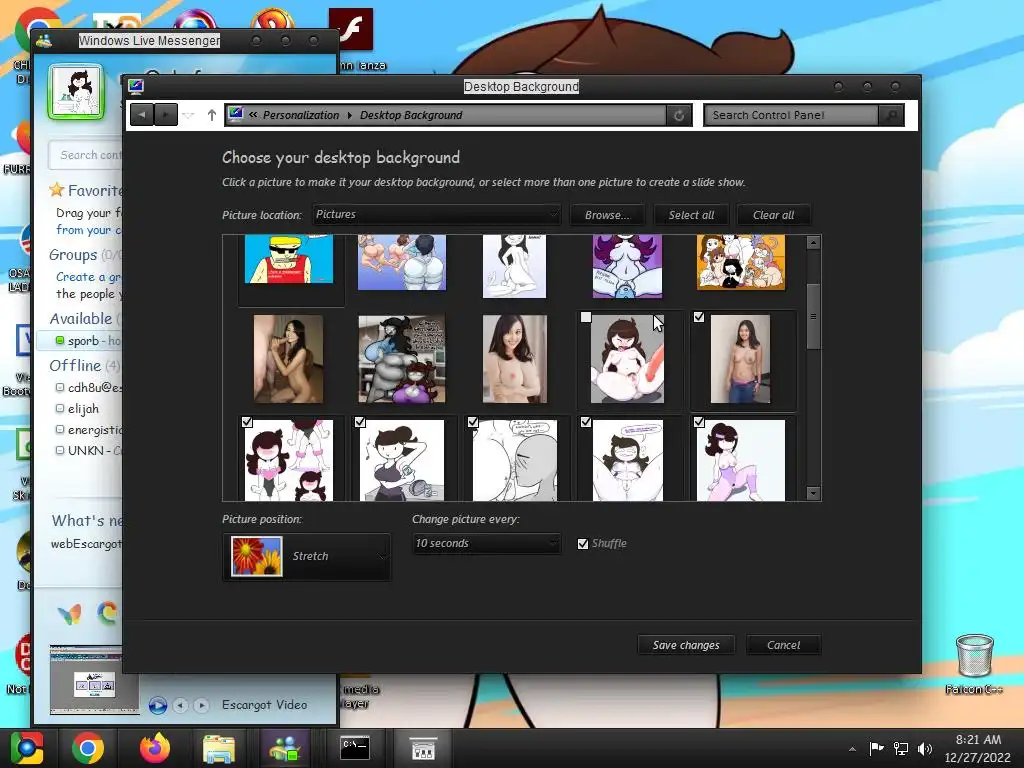Image resolution: width=1024 pixels, height=768 pixels.
Task: Open the Change picture every dropdown
Action: point(487,543)
